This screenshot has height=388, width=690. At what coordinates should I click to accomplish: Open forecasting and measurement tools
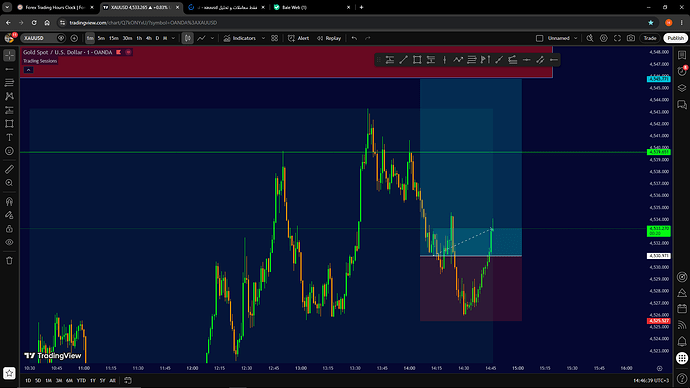pos(9,110)
